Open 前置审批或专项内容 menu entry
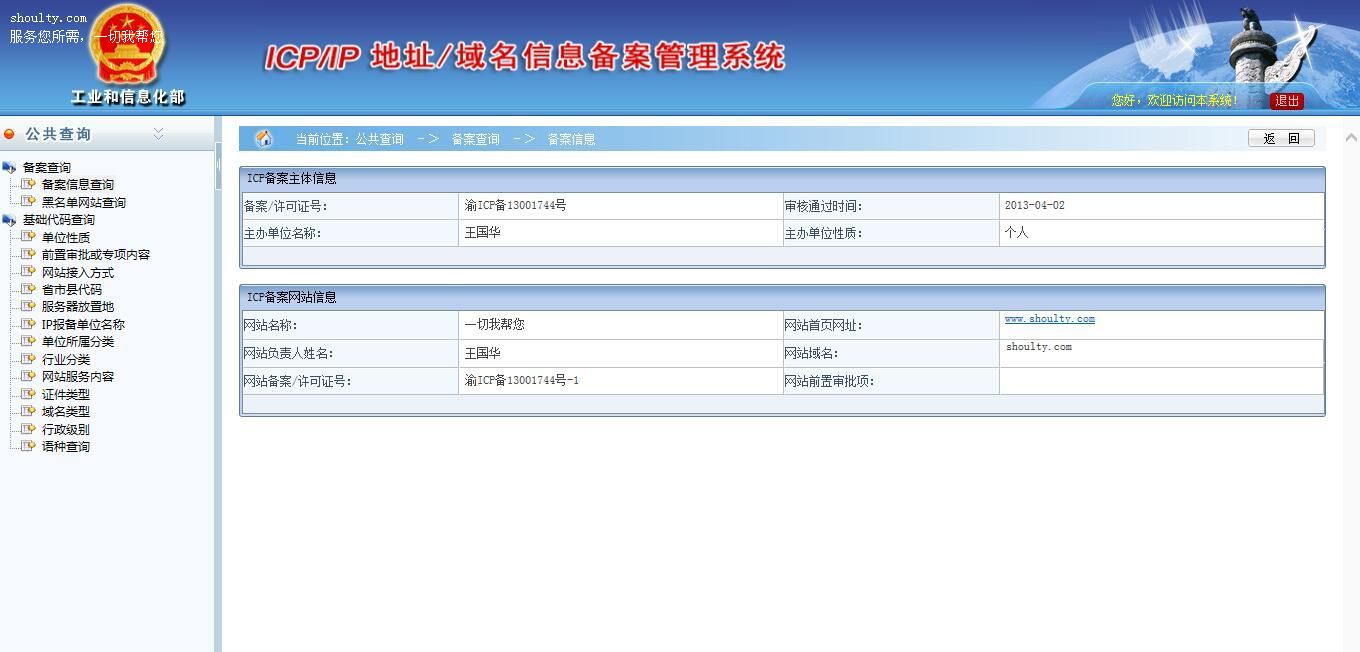The height and width of the screenshot is (652, 1360). 95,255
